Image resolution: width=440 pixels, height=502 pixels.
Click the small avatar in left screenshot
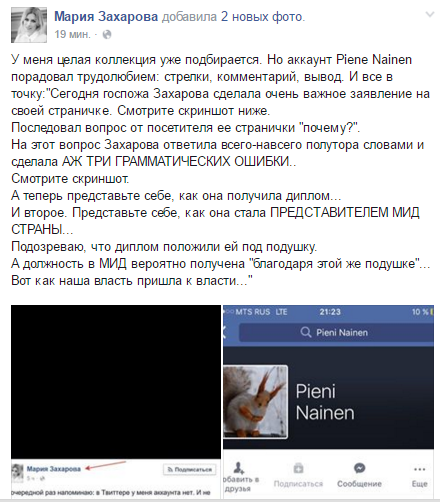(x=16, y=472)
